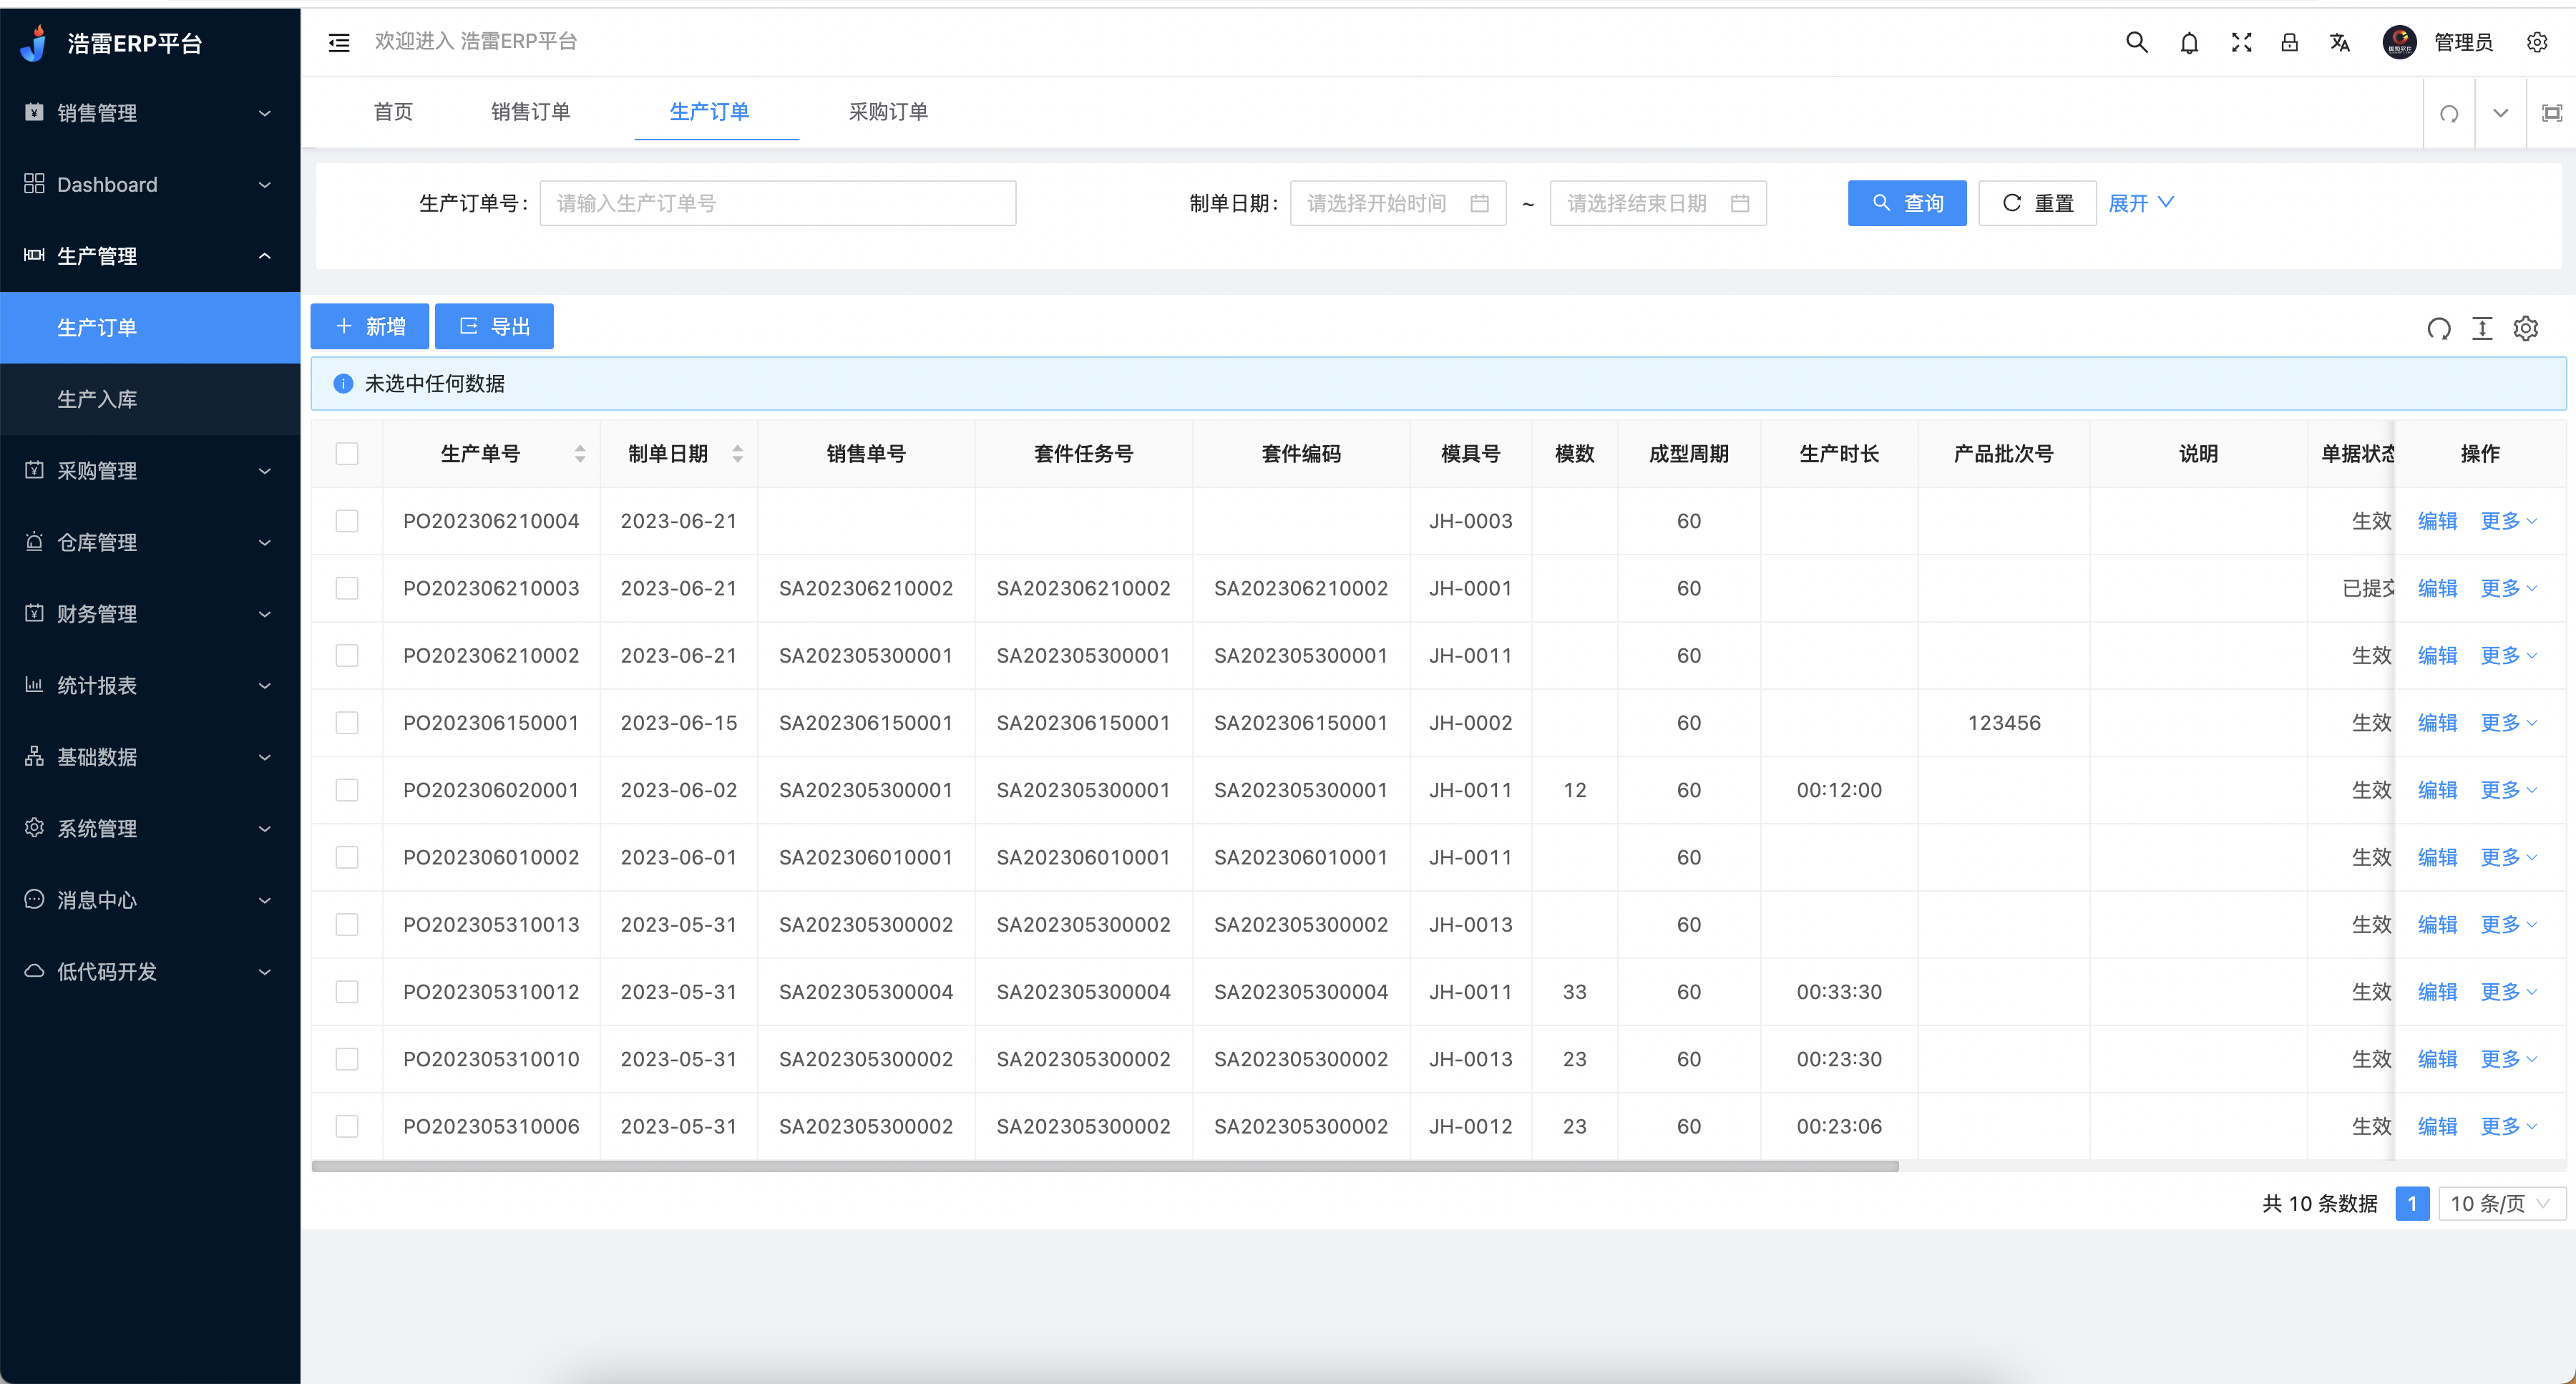The width and height of the screenshot is (2576, 1384).
Task: Open the header search icon
Action: [2136, 42]
